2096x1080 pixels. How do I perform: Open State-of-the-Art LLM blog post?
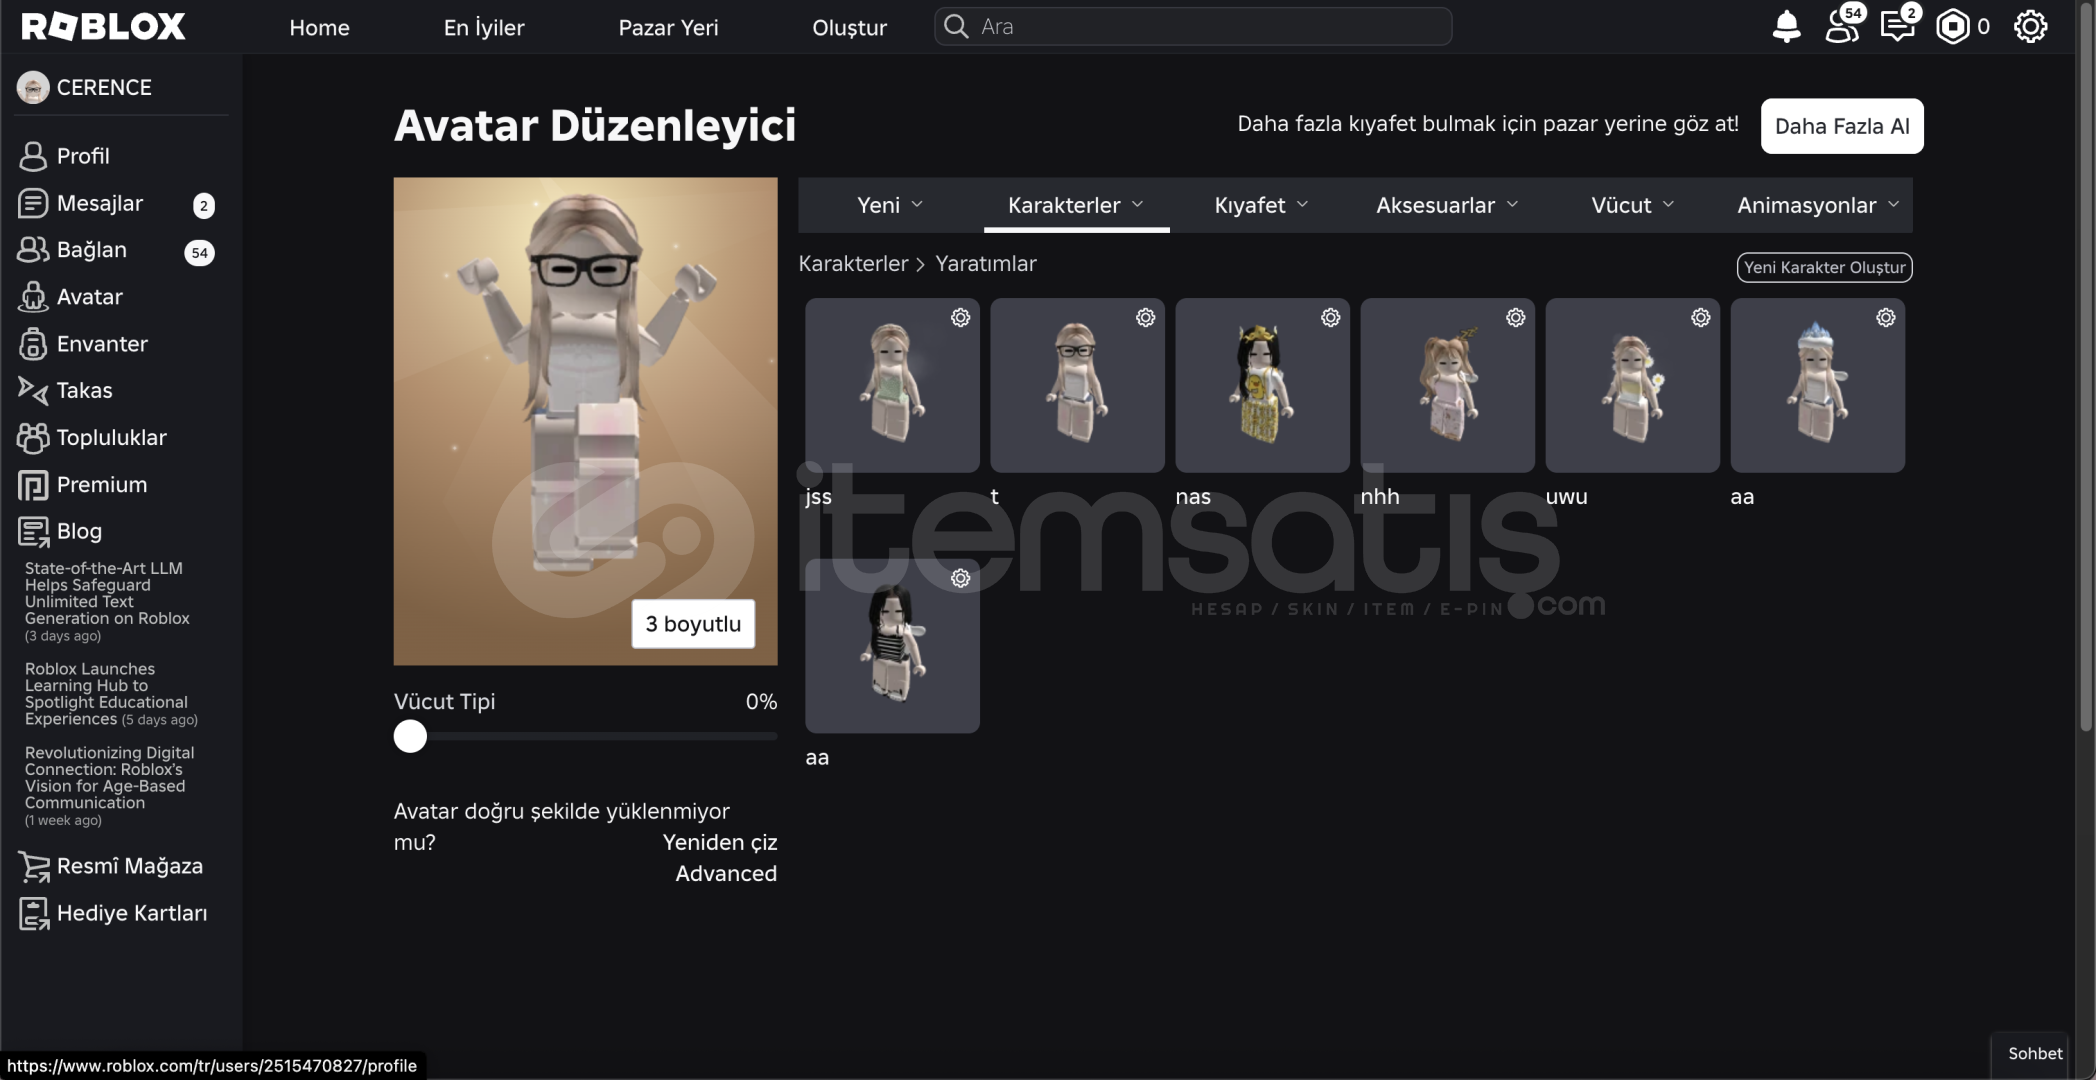(107, 602)
